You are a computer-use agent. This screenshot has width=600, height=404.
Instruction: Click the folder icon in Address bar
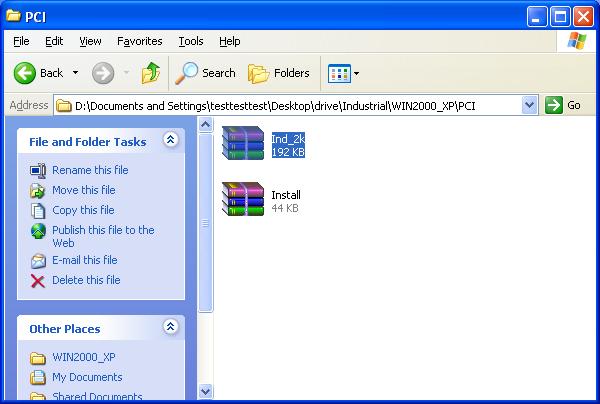64,106
